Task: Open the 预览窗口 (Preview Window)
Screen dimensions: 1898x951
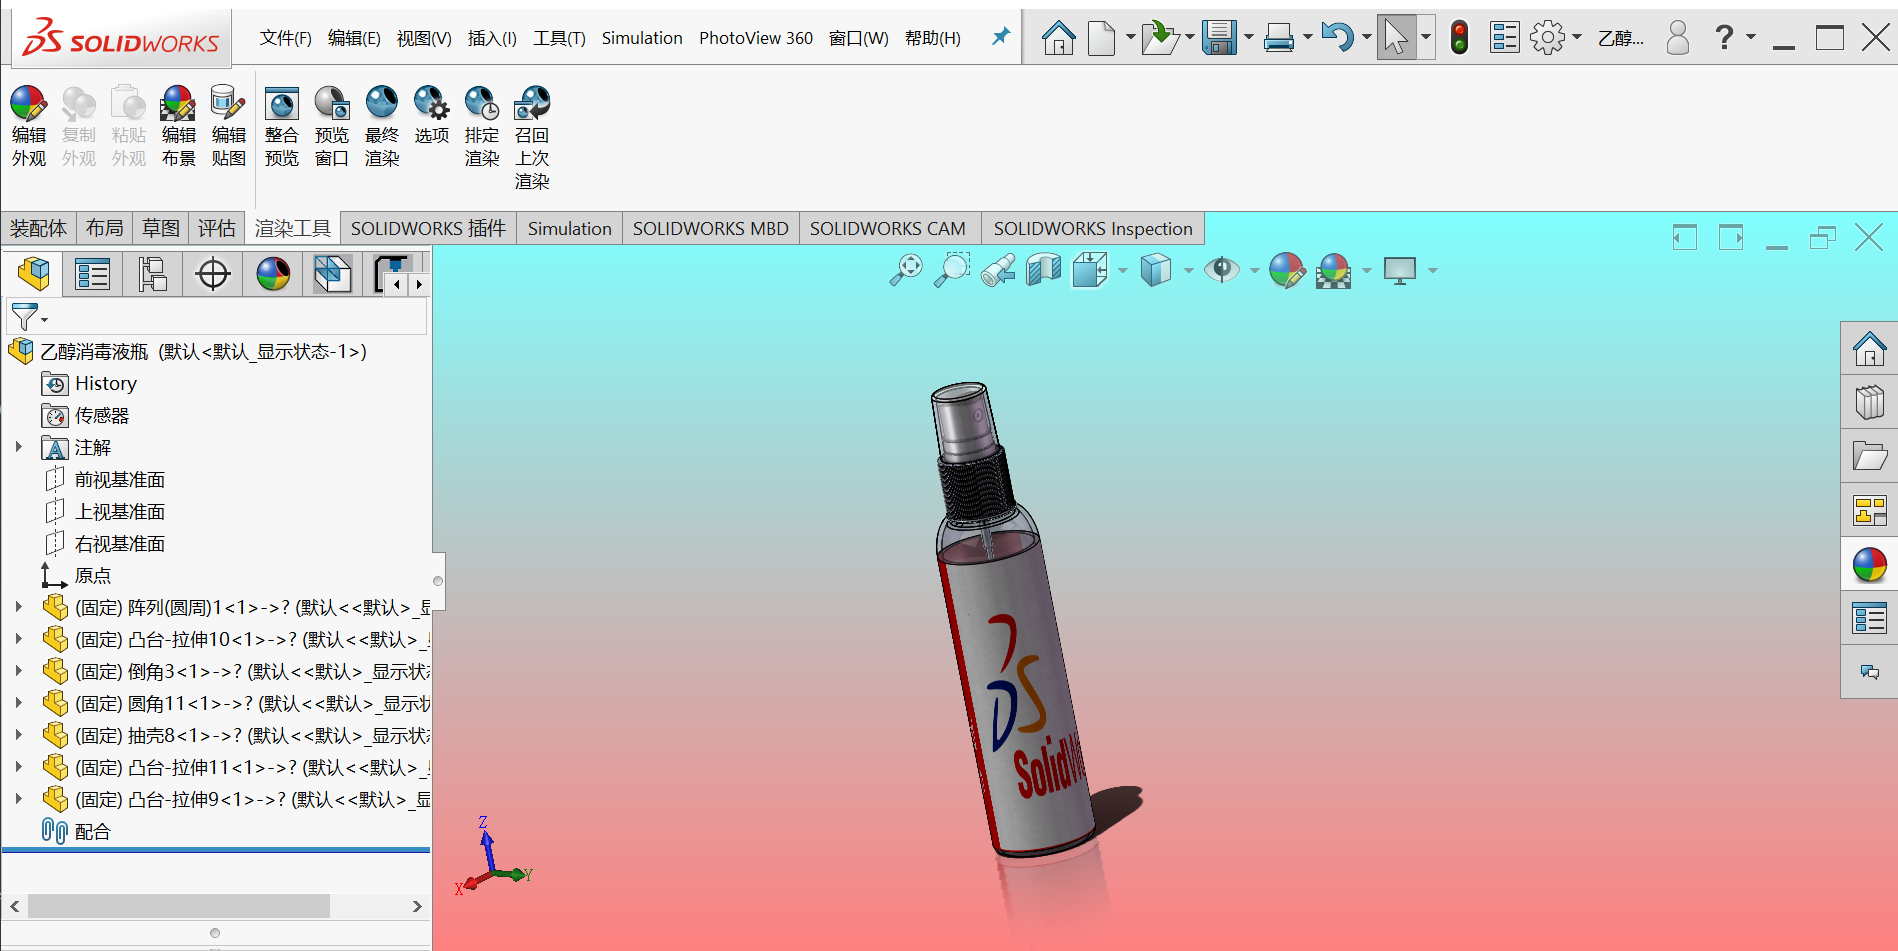Action: click(331, 125)
